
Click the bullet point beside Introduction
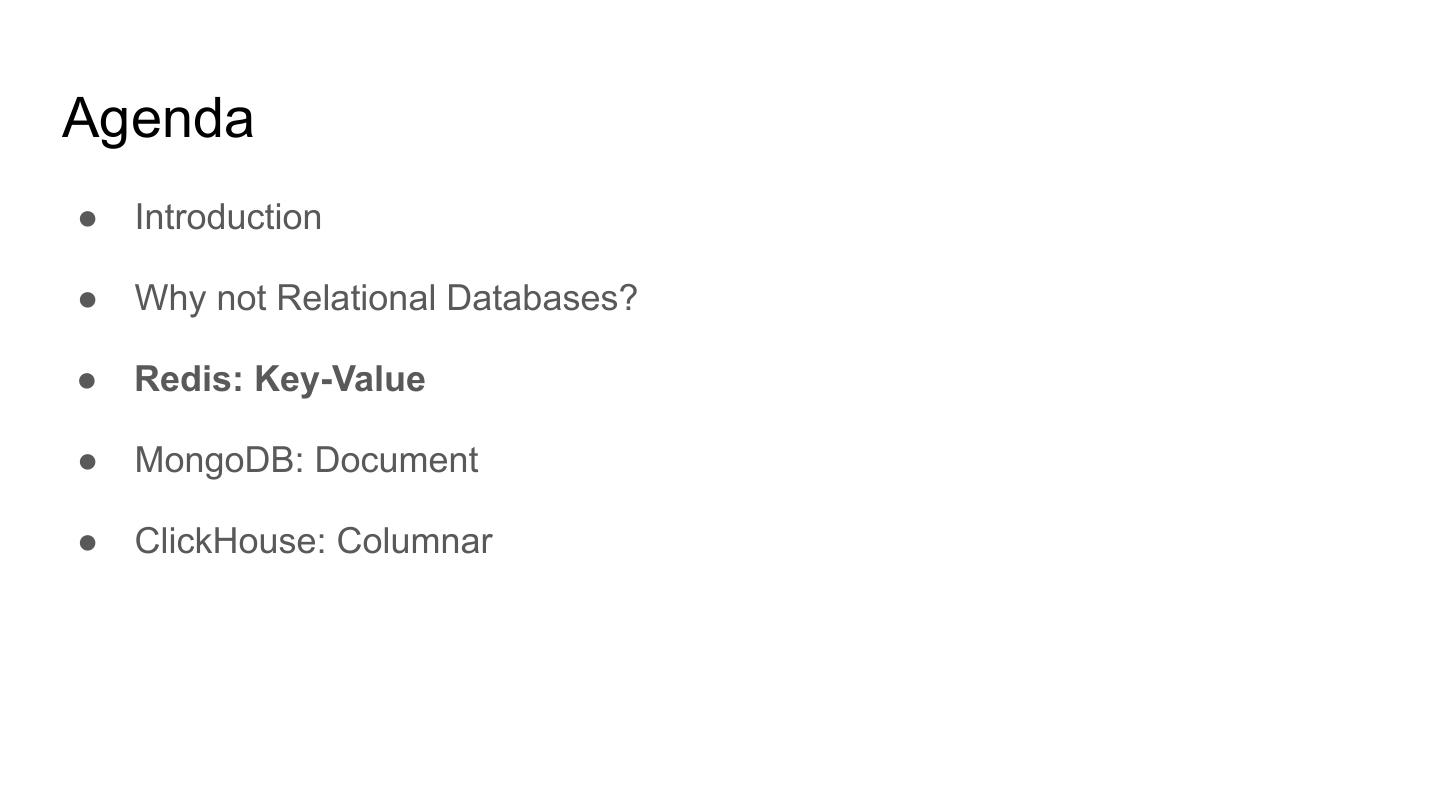click(88, 218)
